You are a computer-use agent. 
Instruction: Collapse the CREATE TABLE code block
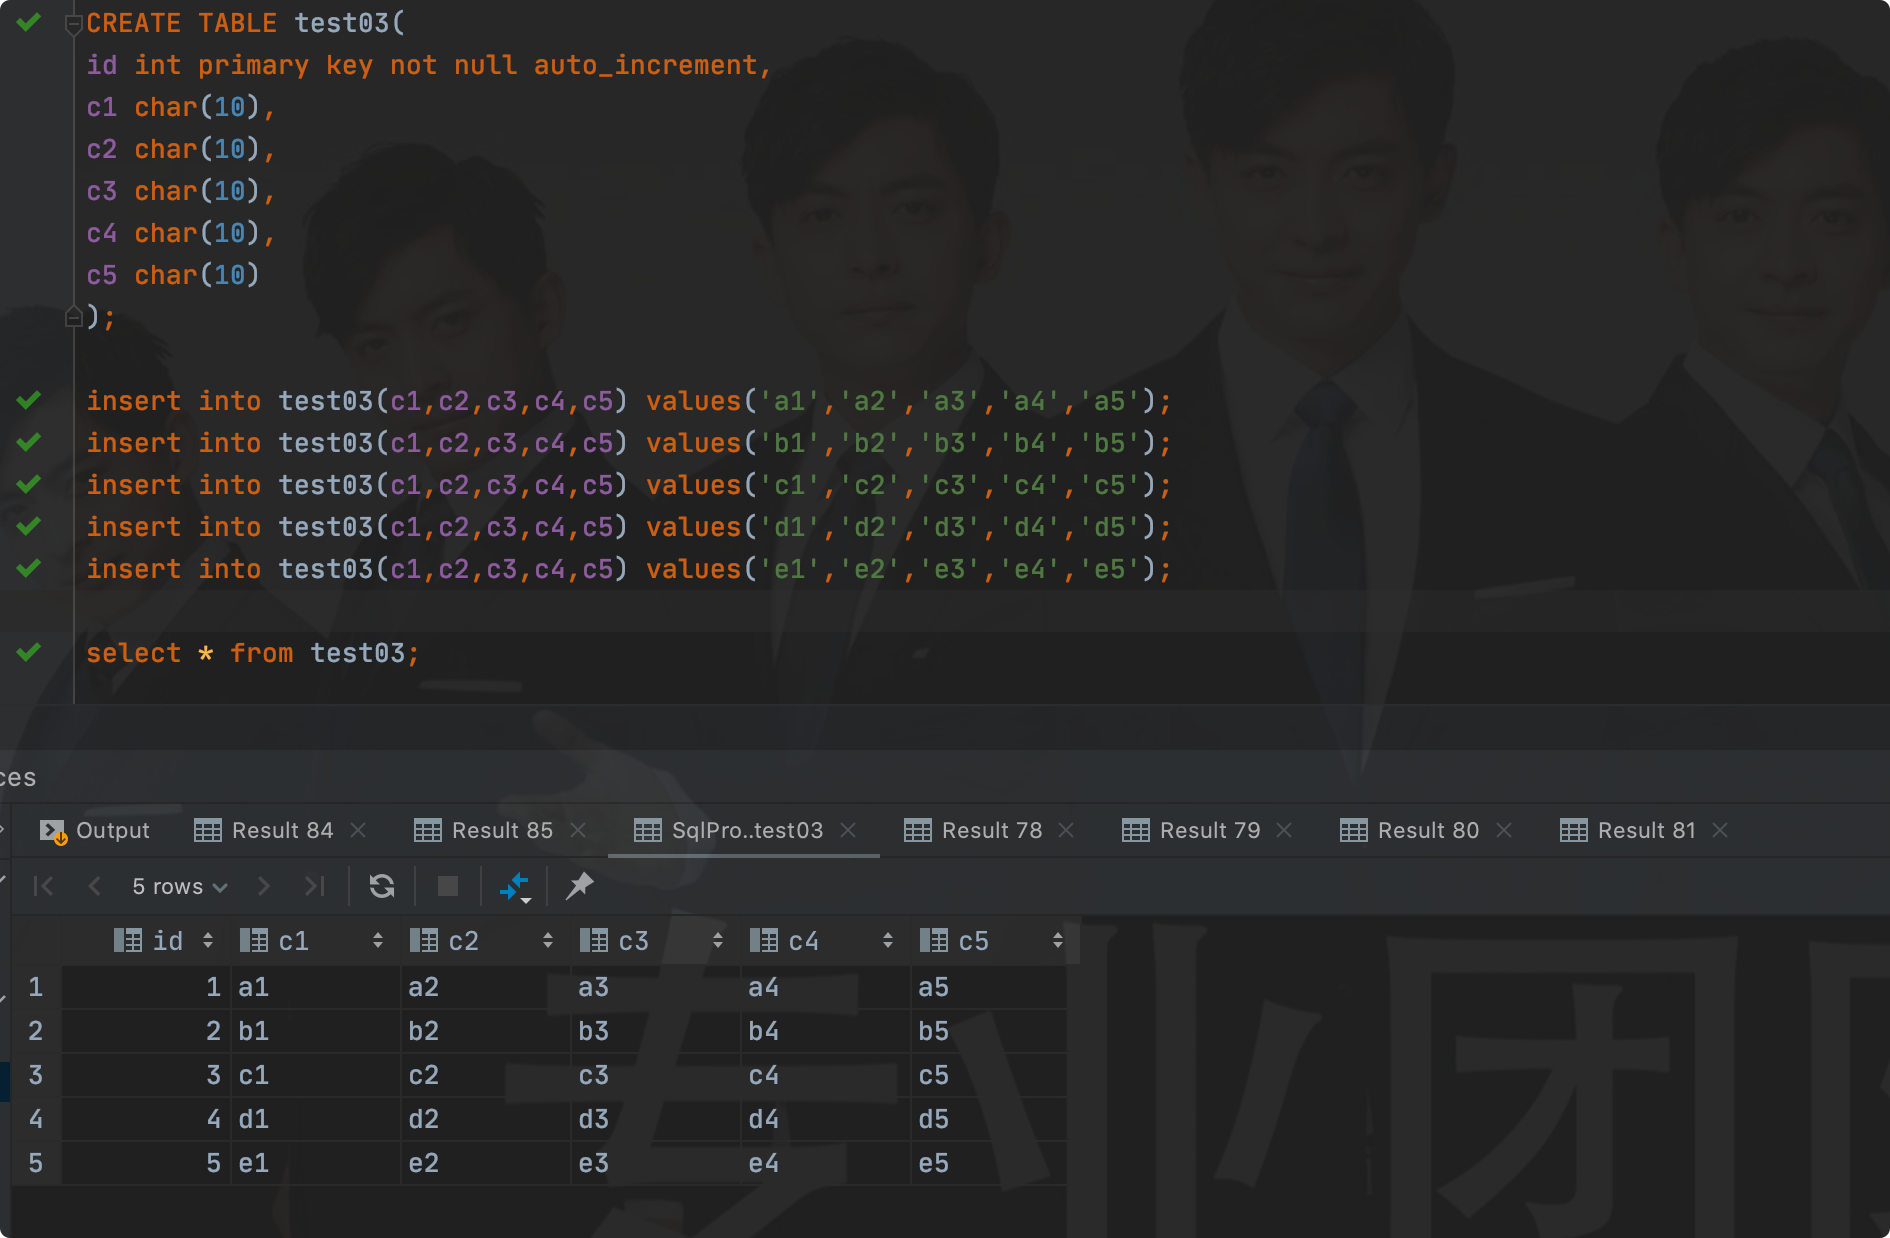[x=73, y=25]
